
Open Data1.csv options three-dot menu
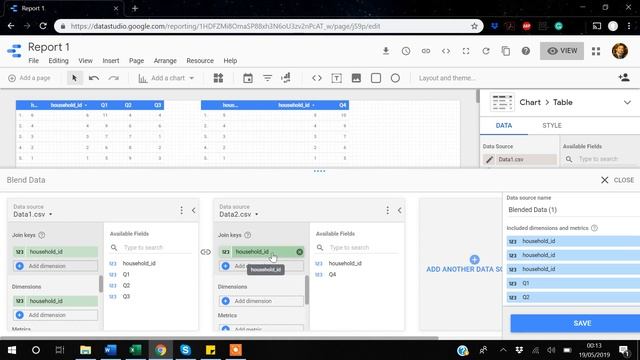click(181, 210)
